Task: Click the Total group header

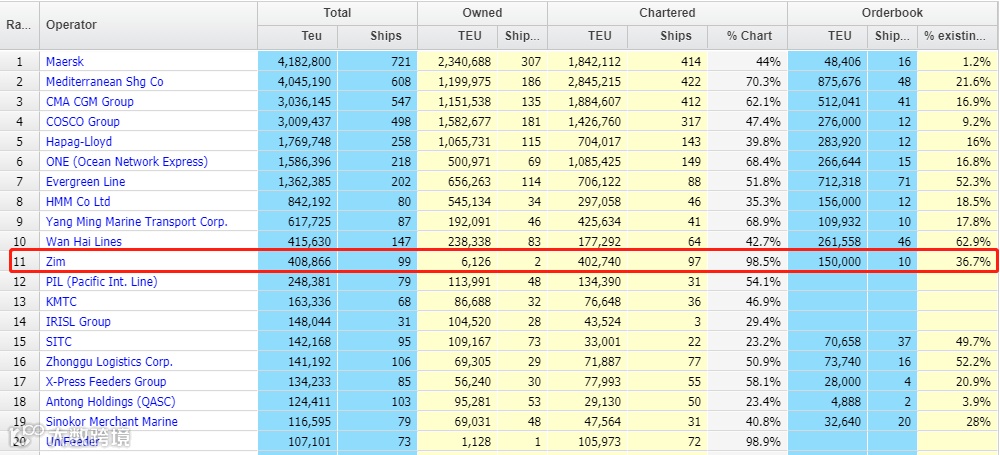Action: [x=337, y=13]
